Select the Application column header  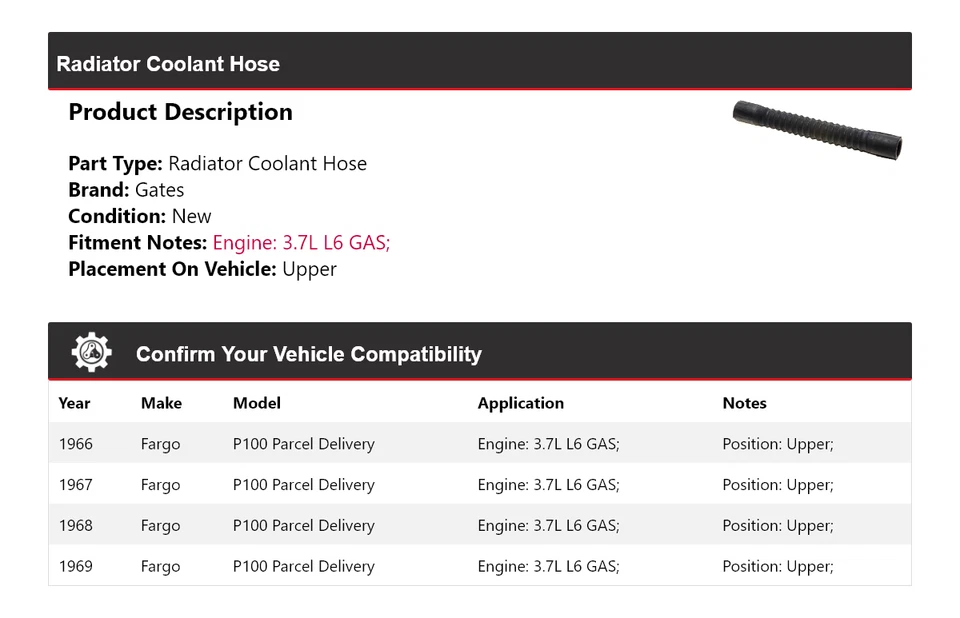(x=520, y=403)
